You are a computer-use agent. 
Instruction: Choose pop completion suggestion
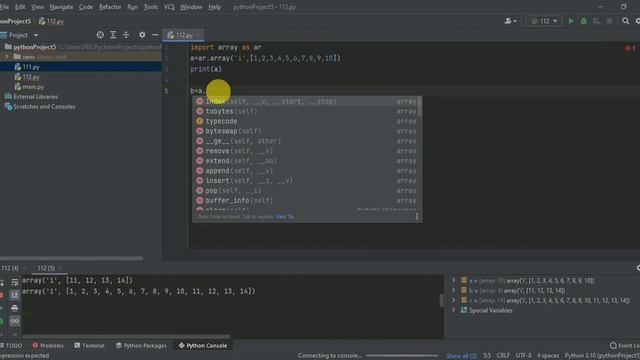(304, 191)
